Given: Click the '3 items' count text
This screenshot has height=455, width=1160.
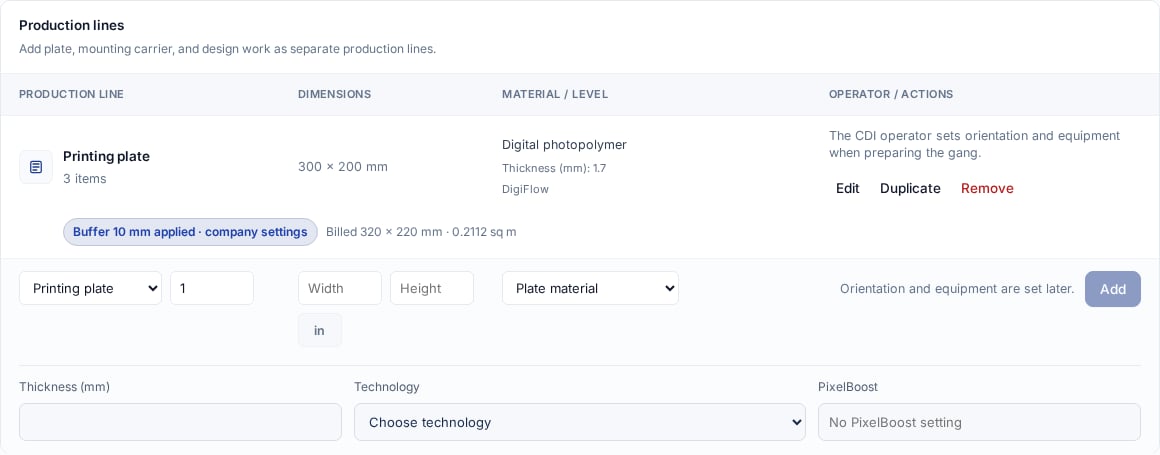Looking at the screenshot, I should [x=84, y=179].
